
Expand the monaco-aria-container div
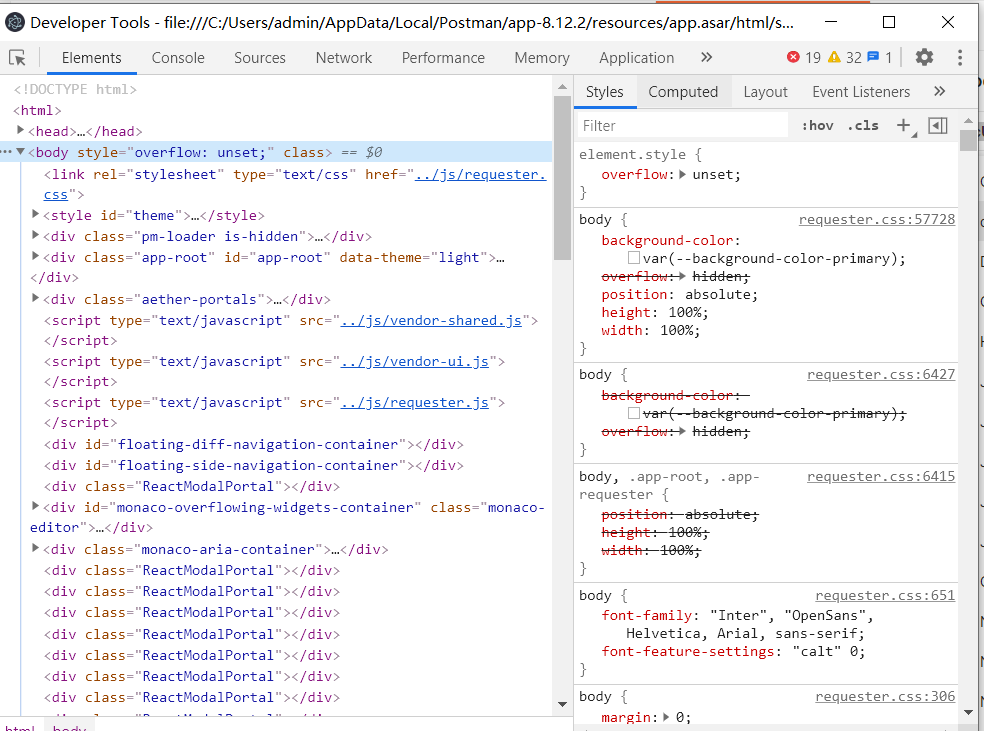pos(36,548)
